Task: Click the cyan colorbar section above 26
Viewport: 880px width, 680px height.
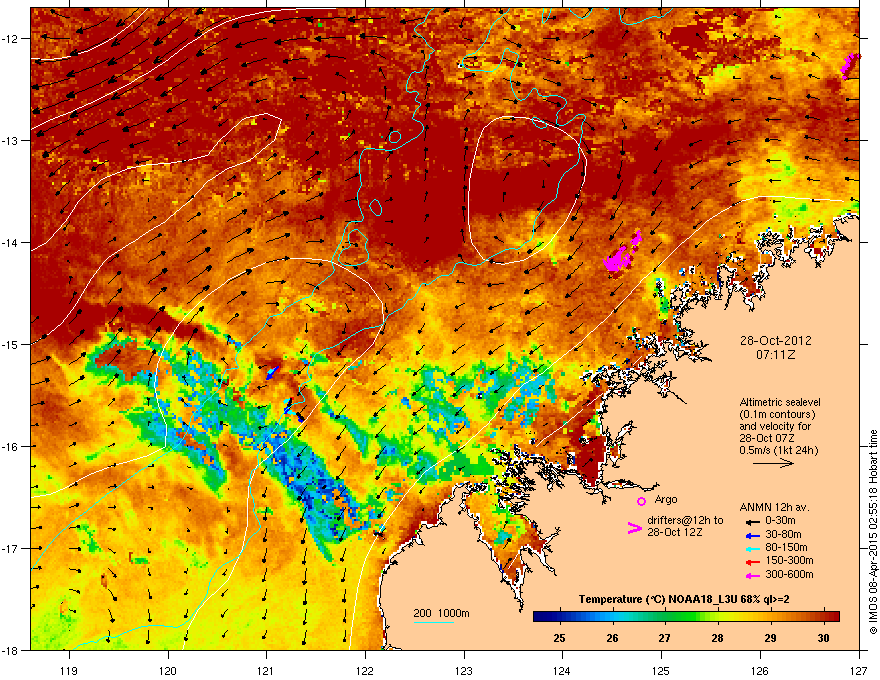Action: point(613,616)
